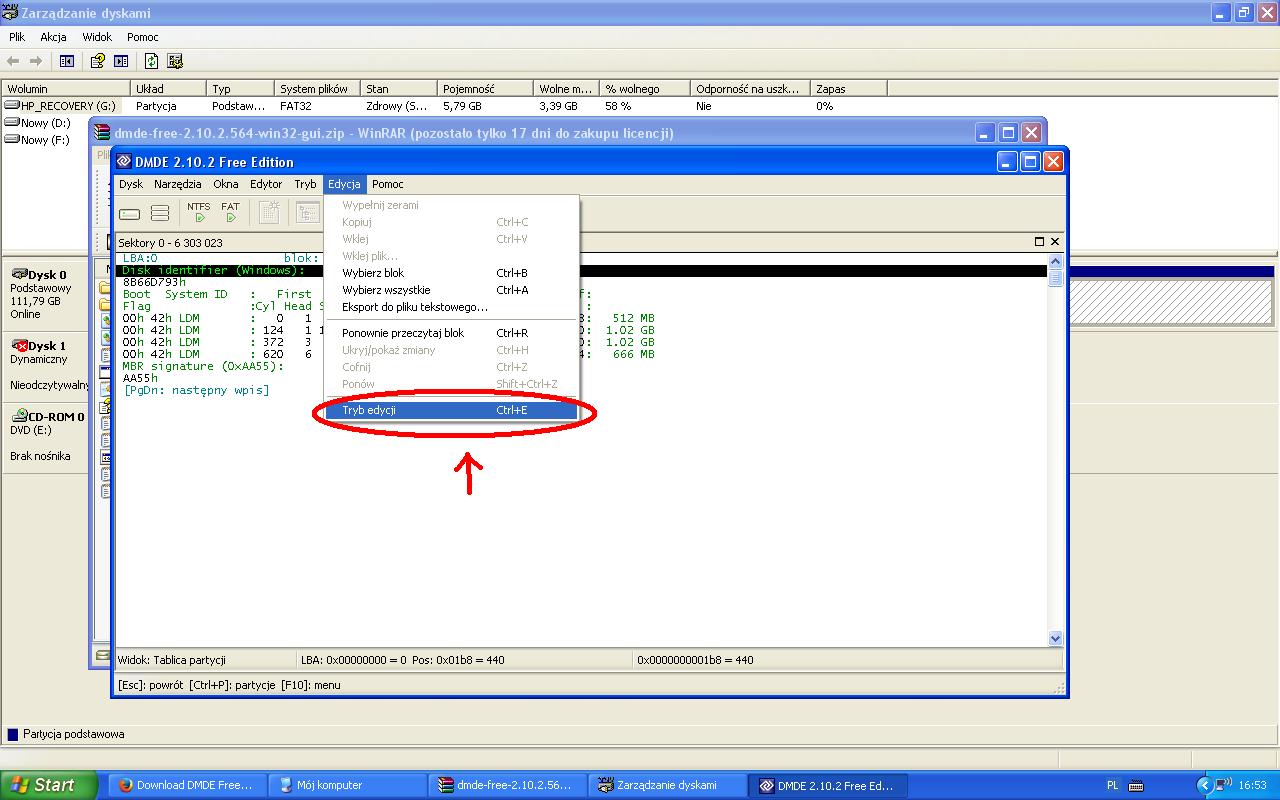This screenshot has width=1280, height=800.
Task: Click the FAT search toolbar button
Action: pyautogui.click(x=231, y=212)
